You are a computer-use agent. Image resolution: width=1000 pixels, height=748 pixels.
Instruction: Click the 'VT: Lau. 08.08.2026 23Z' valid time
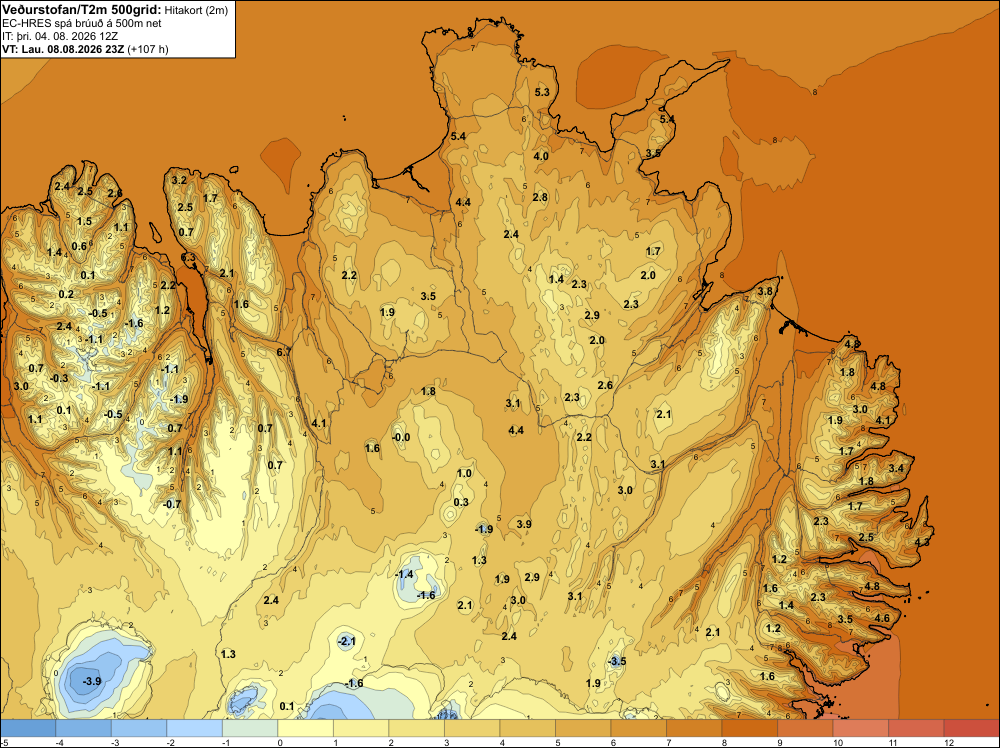click(63, 49)
